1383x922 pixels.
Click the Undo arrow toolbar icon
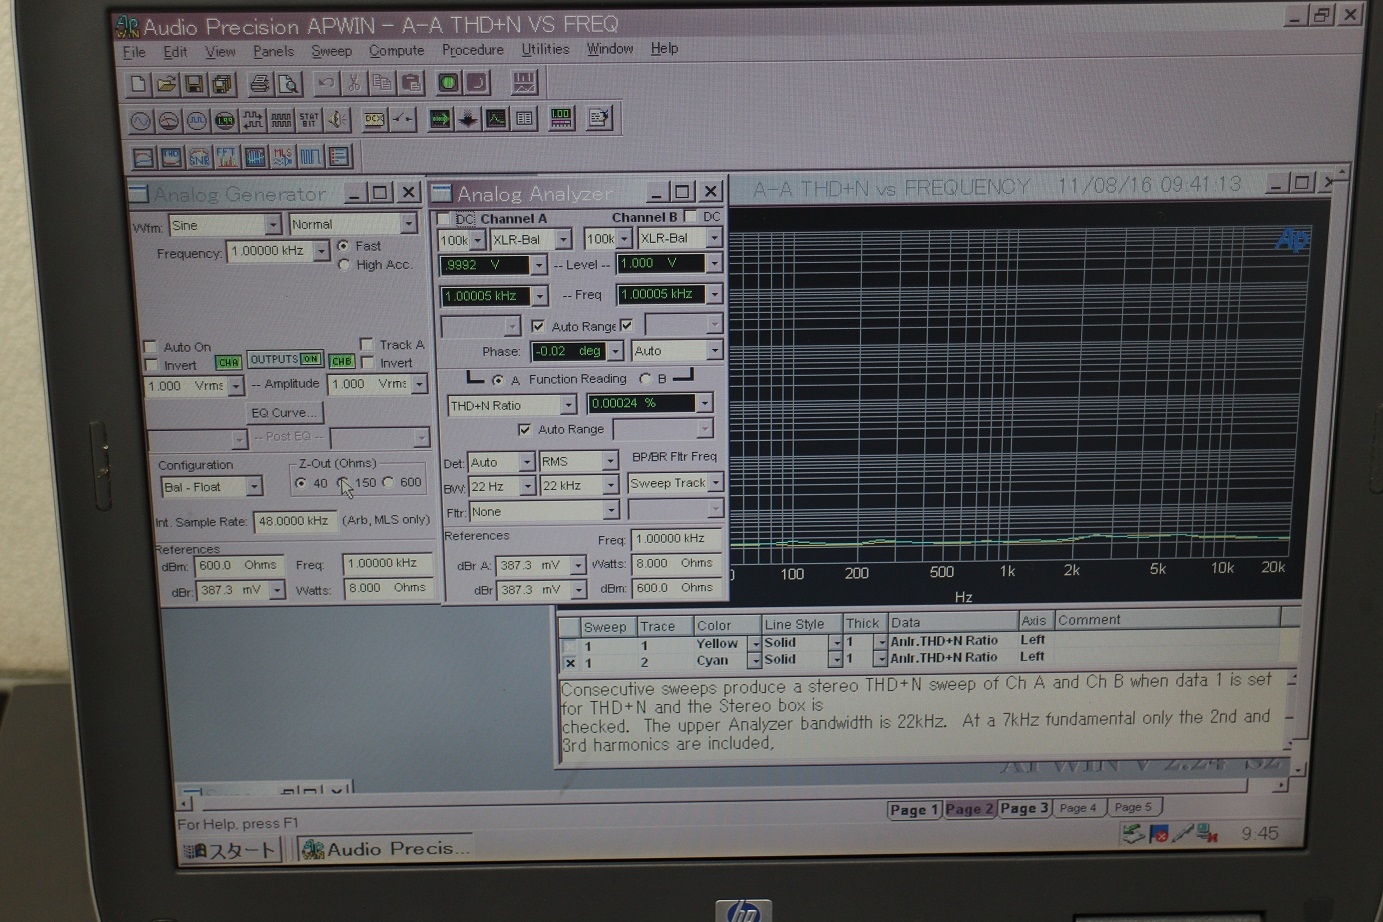point(326,83)
